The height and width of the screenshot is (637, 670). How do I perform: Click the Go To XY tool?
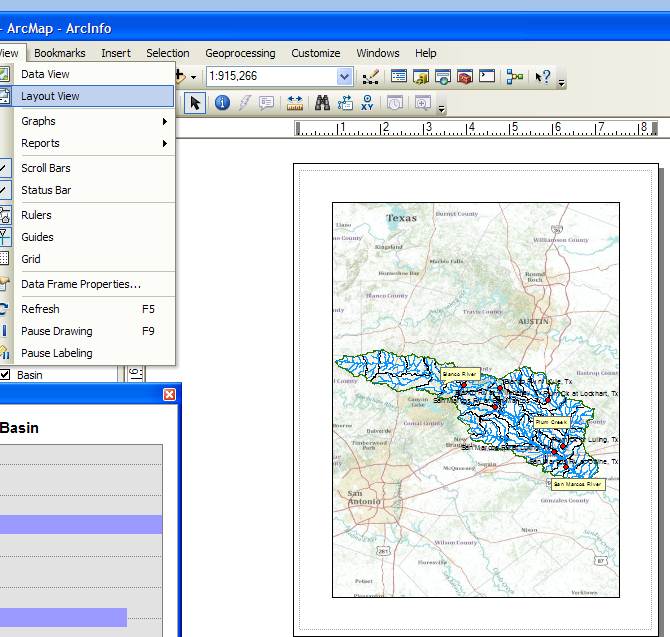pyautogui.click(x=367, y=102)
